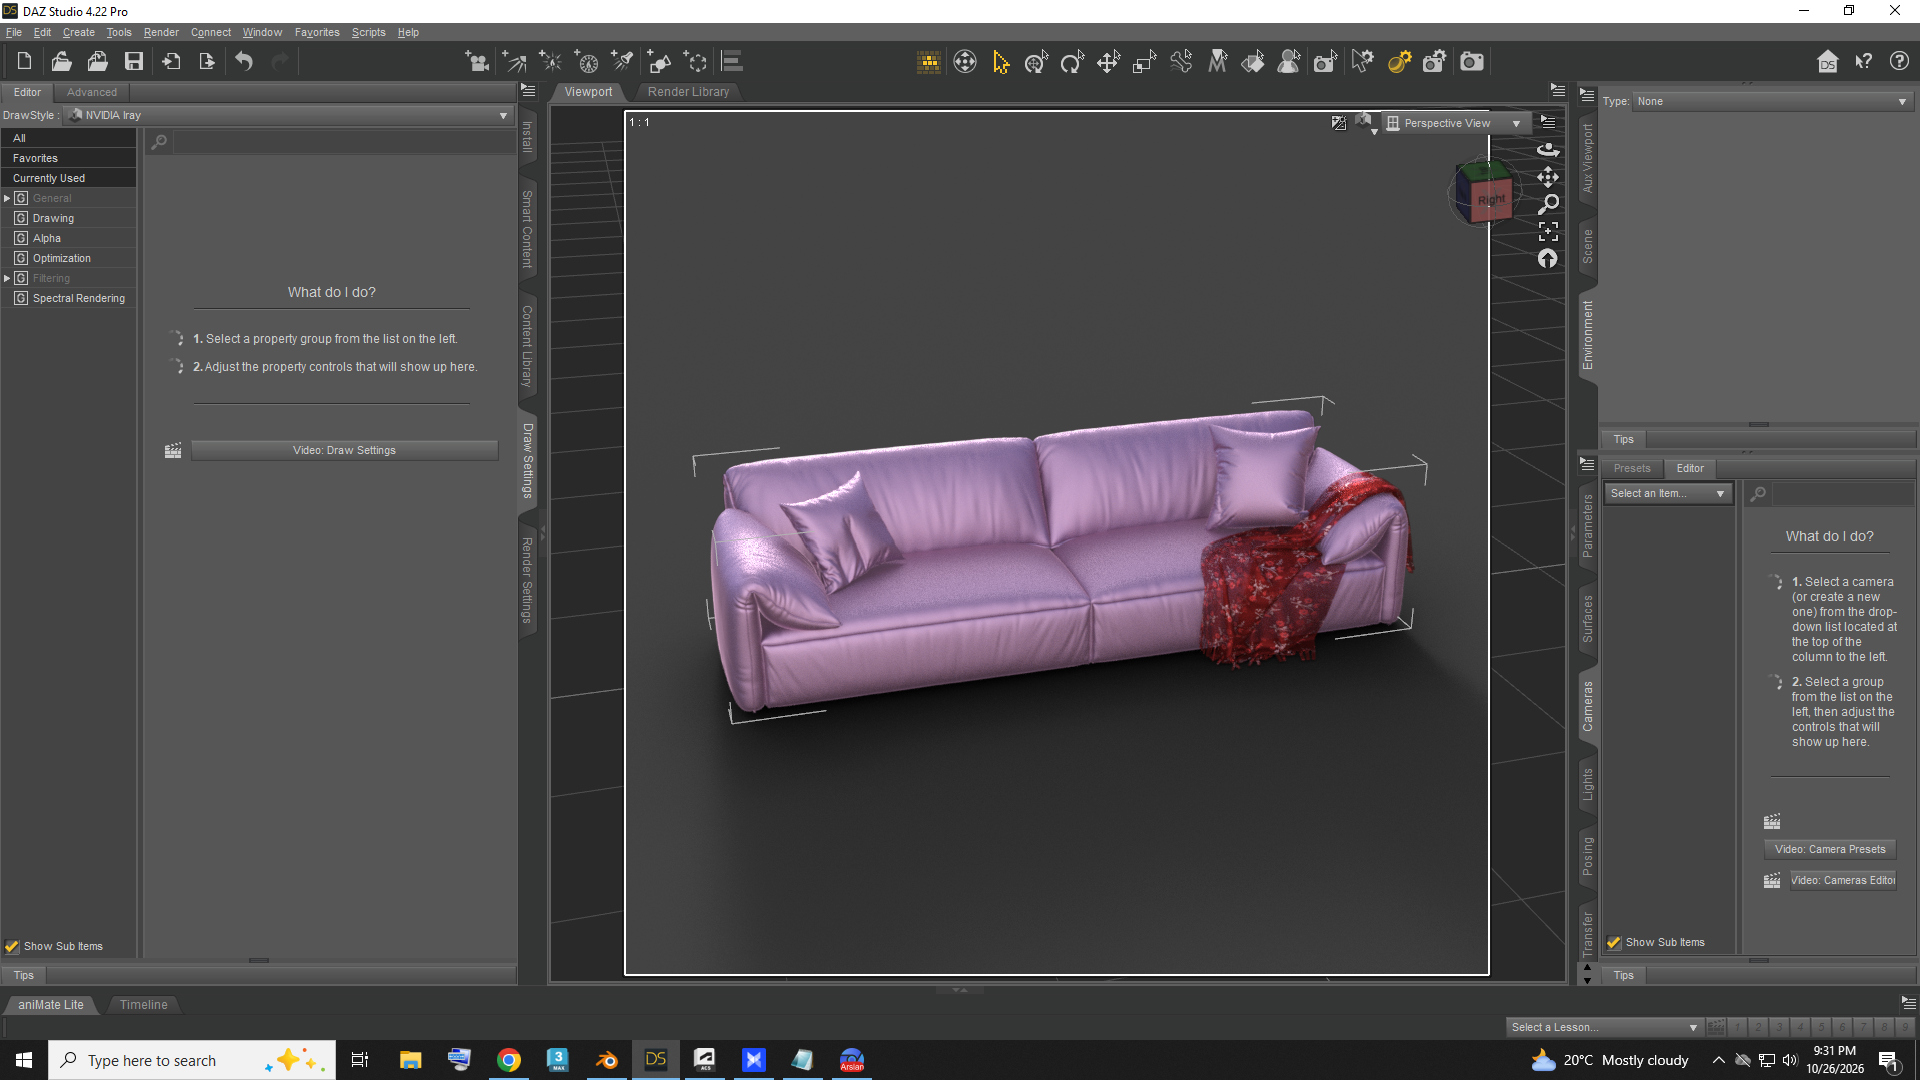The width and height of the screenshot is (1920, 1080).
Task: Activate the Node Selection arrow tool
Action: [x=1001, y=62]
